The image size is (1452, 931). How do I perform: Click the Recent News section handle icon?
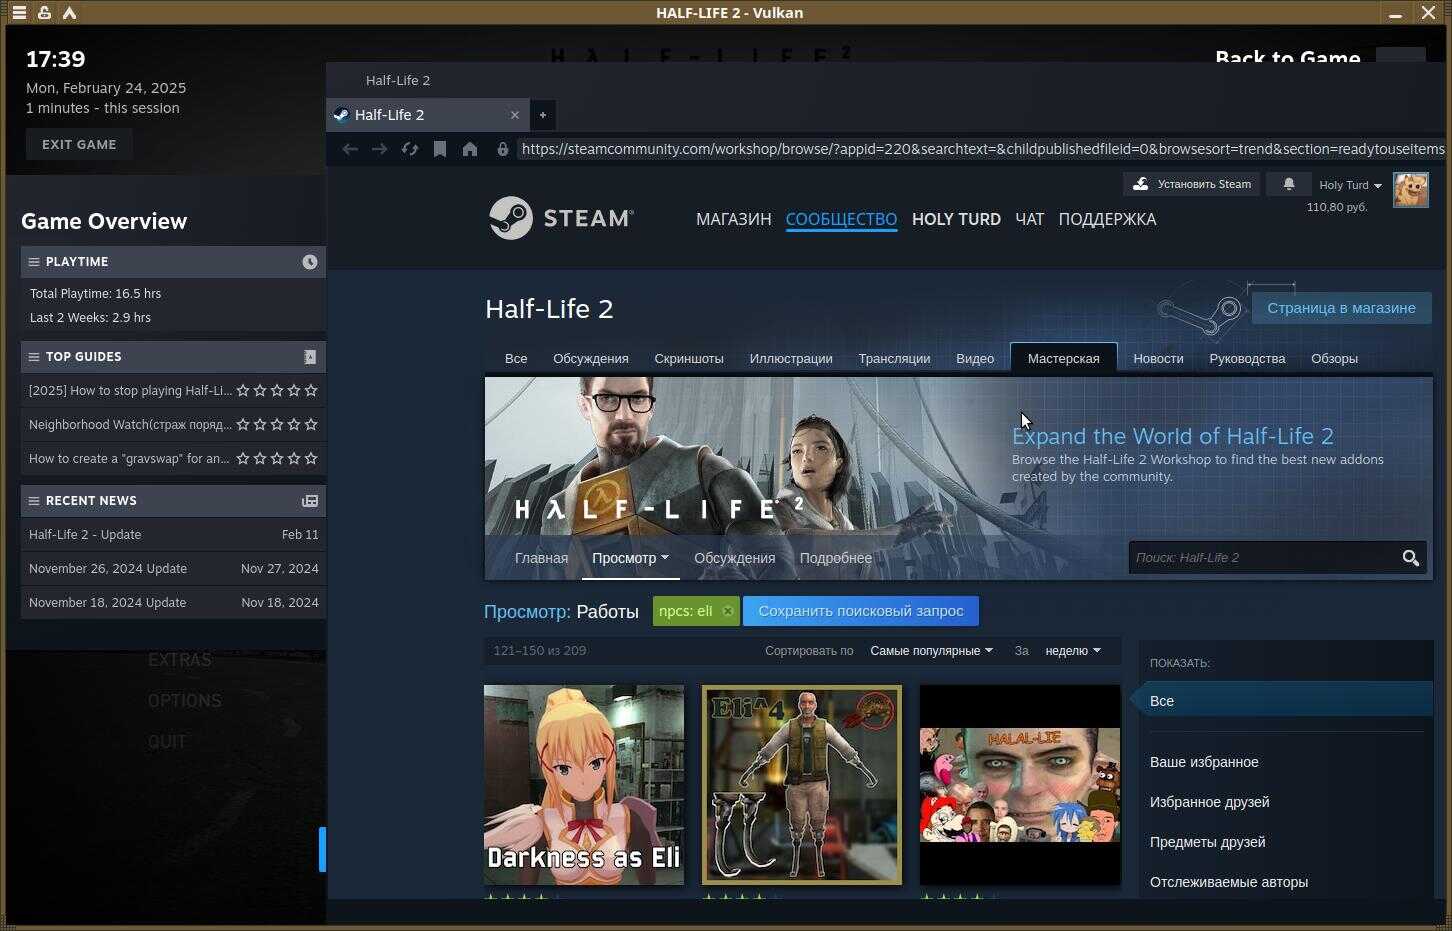coord(34,501)
